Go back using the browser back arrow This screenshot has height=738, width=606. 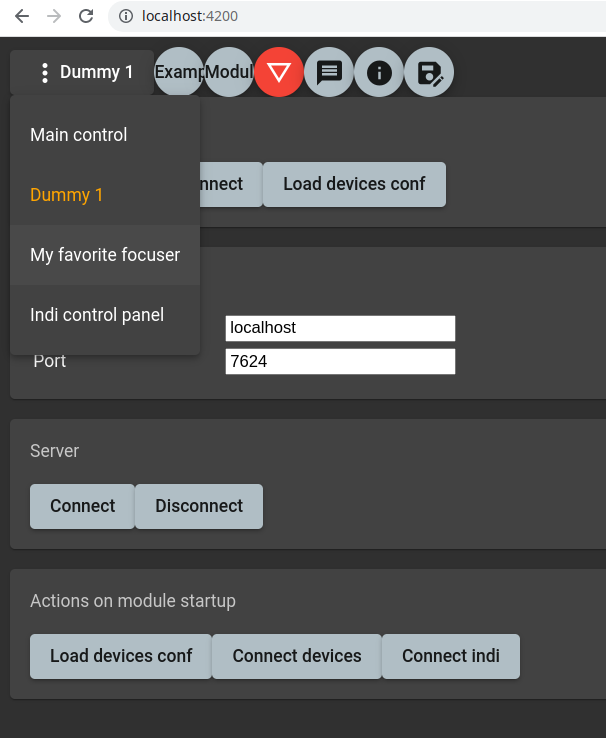click(x=22, y=16)
